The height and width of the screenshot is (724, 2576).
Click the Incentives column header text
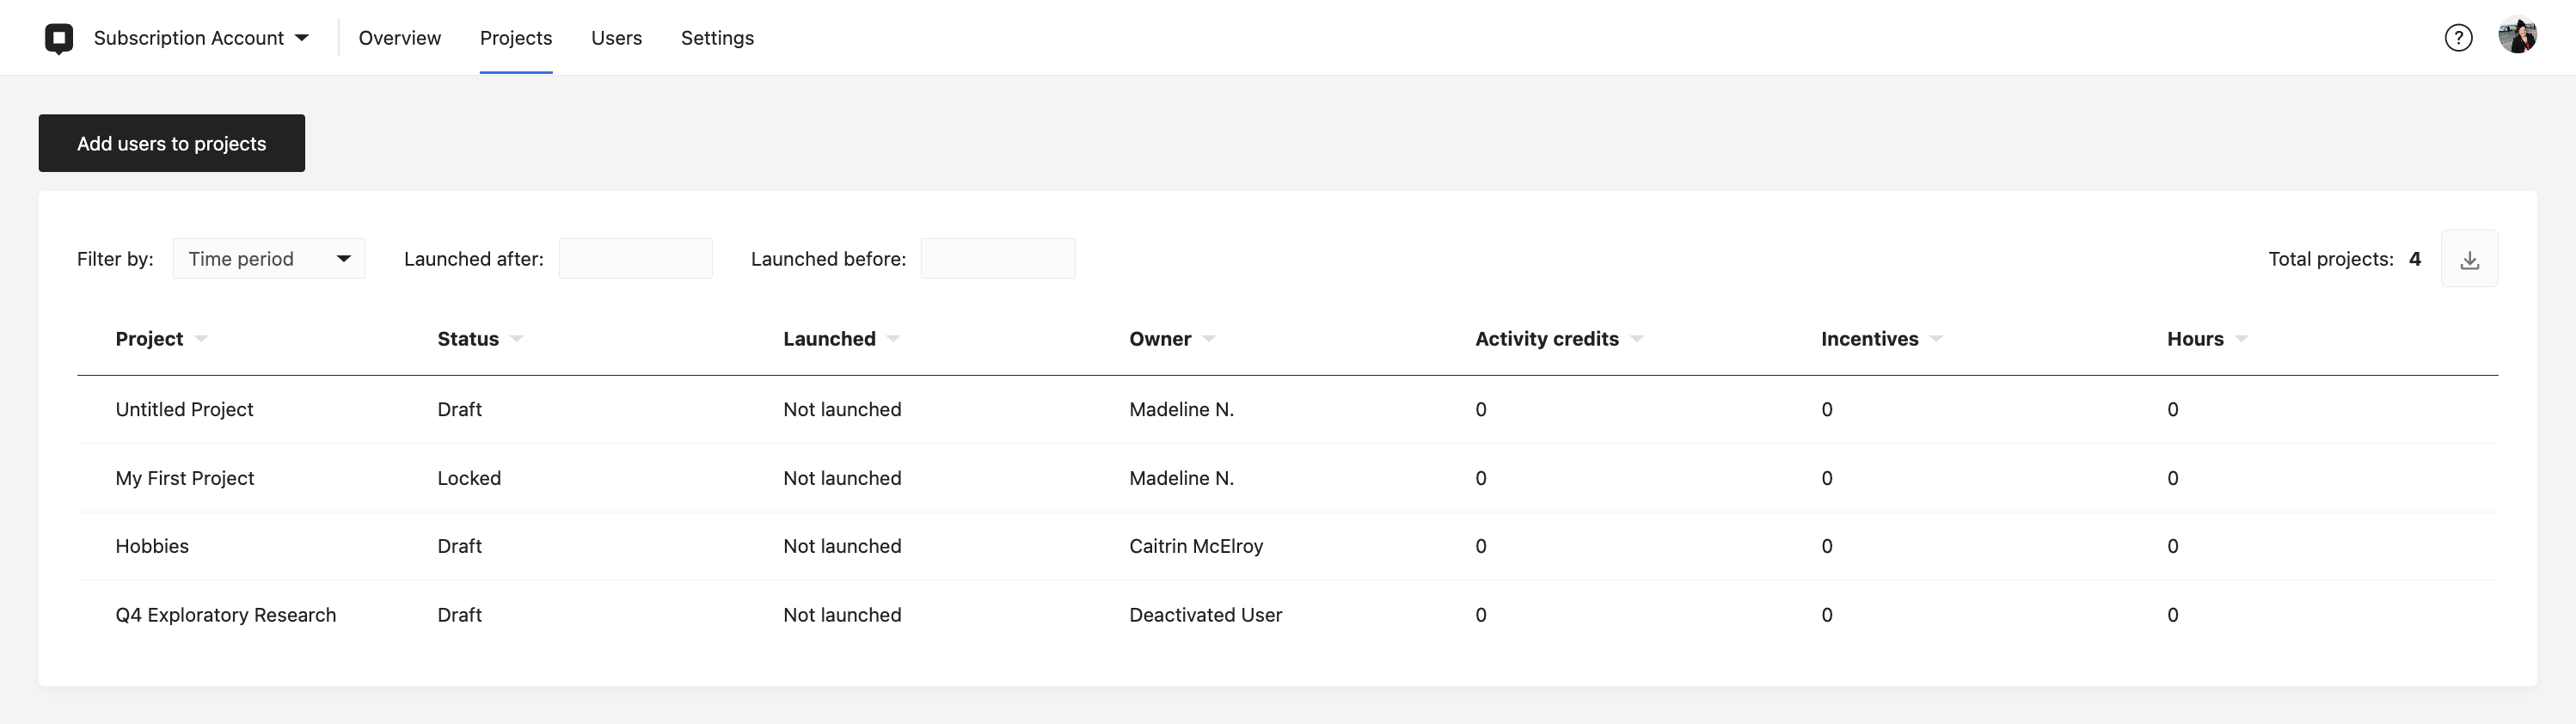pos(1870,339)
